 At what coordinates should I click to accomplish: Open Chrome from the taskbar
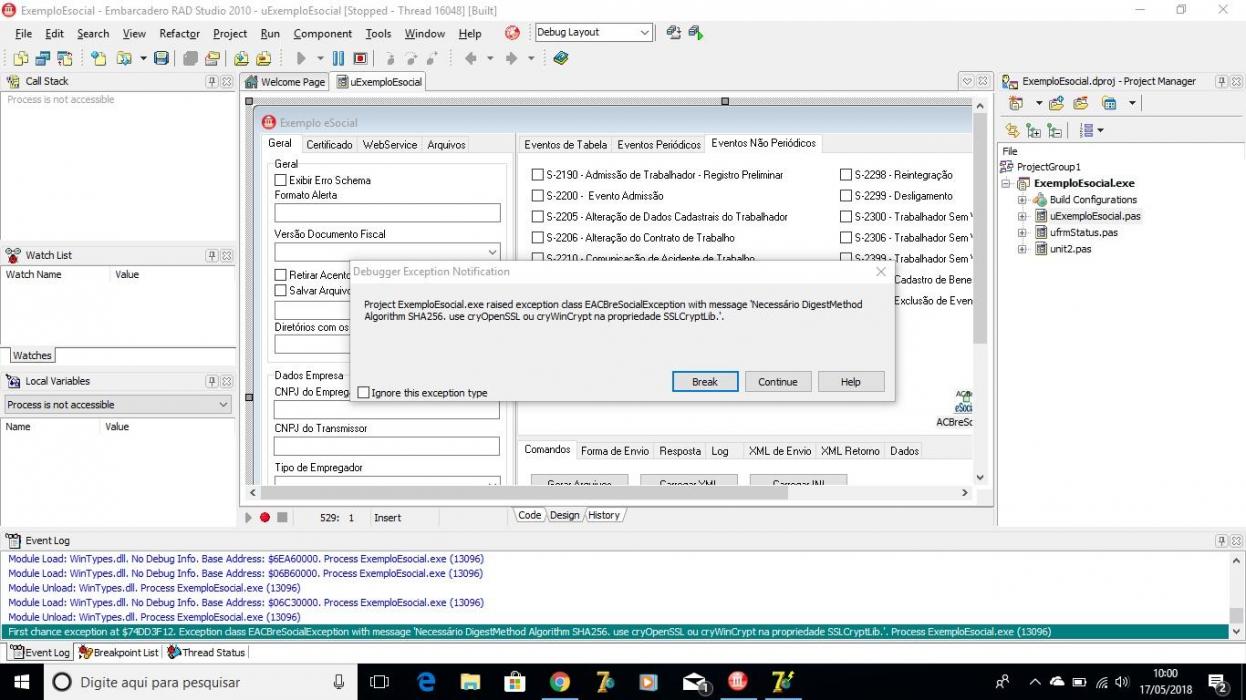[x=560, y=682]
